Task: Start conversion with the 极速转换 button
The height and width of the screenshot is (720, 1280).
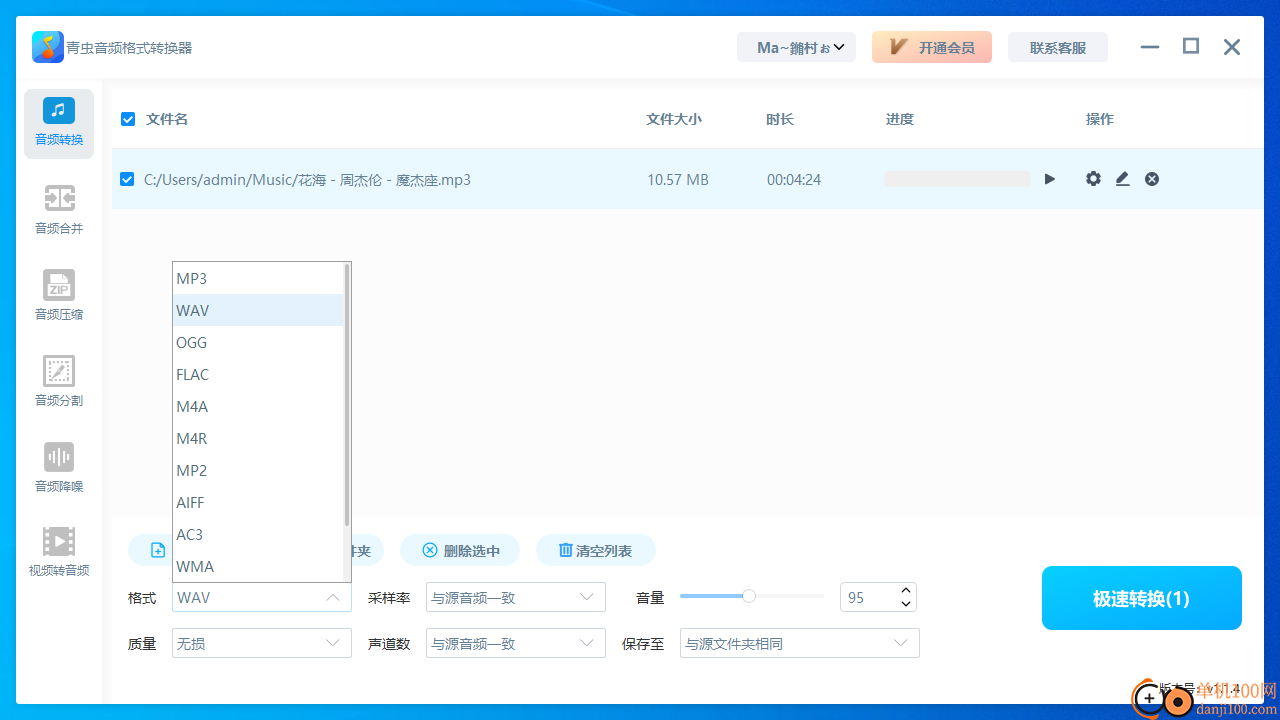Action: click(1141, 597)
